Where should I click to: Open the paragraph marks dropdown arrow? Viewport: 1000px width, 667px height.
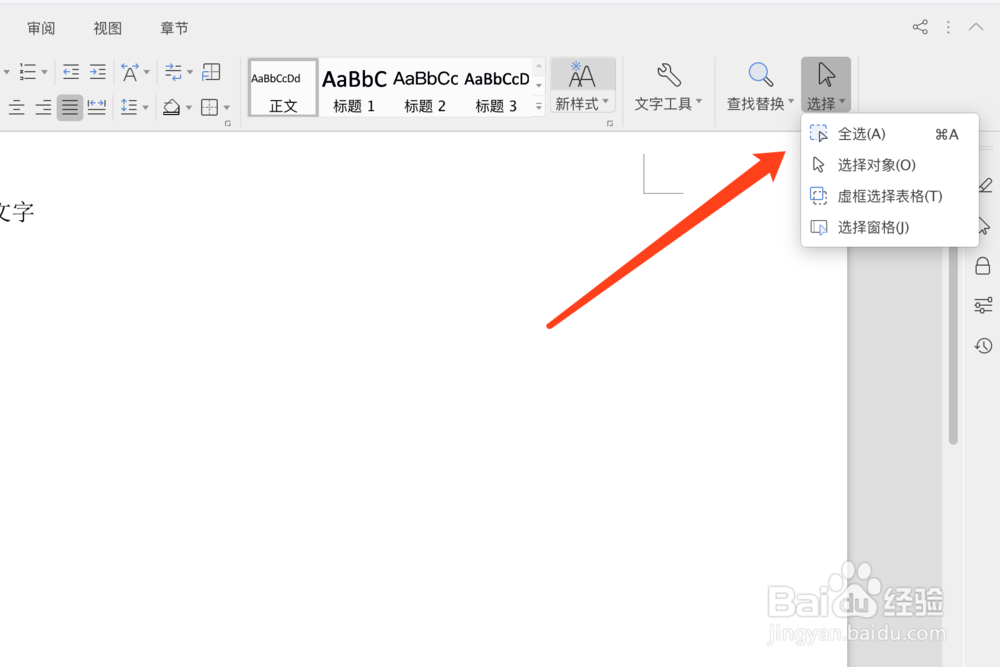(x=190, y=72)
